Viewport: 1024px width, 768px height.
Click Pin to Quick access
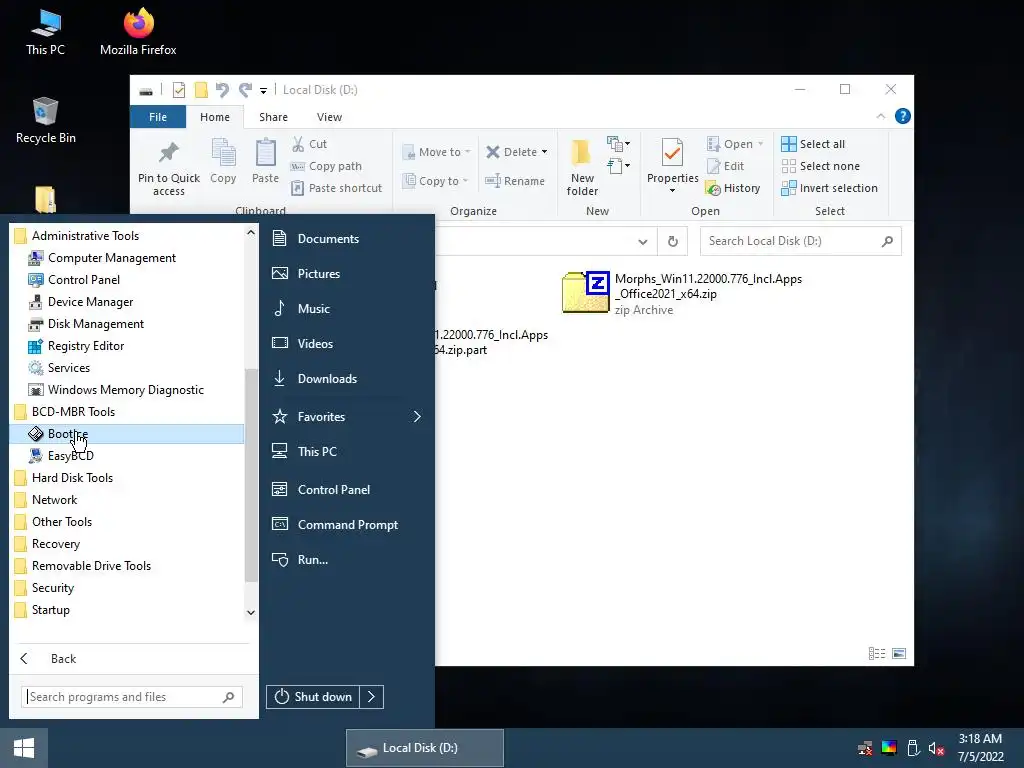[x=168, y=168]
